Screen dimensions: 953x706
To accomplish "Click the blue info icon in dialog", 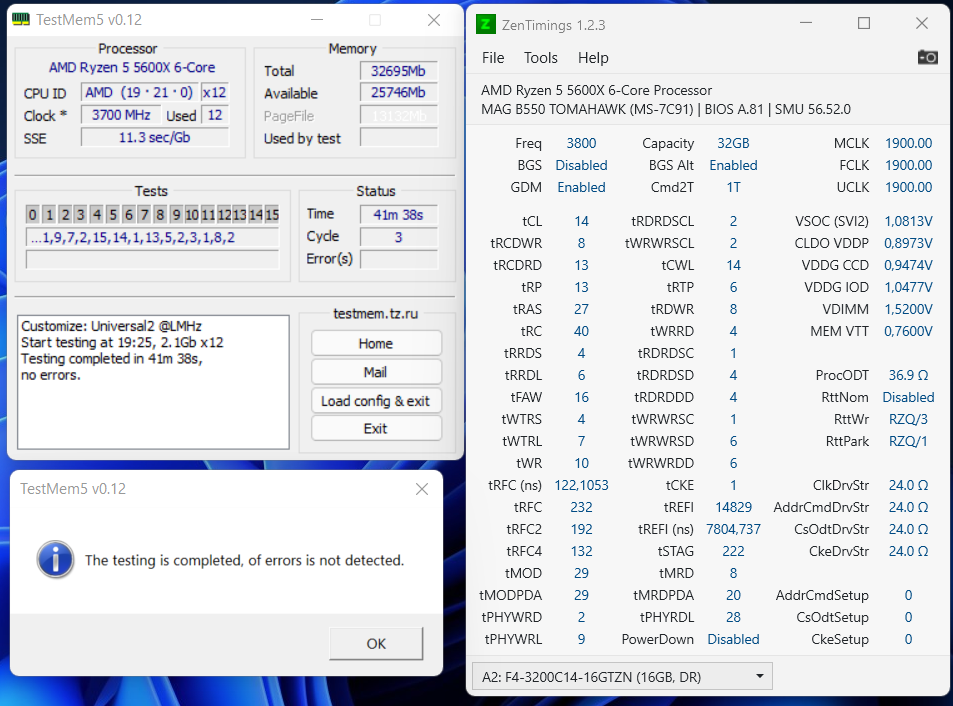I will (x=55, y=559).
